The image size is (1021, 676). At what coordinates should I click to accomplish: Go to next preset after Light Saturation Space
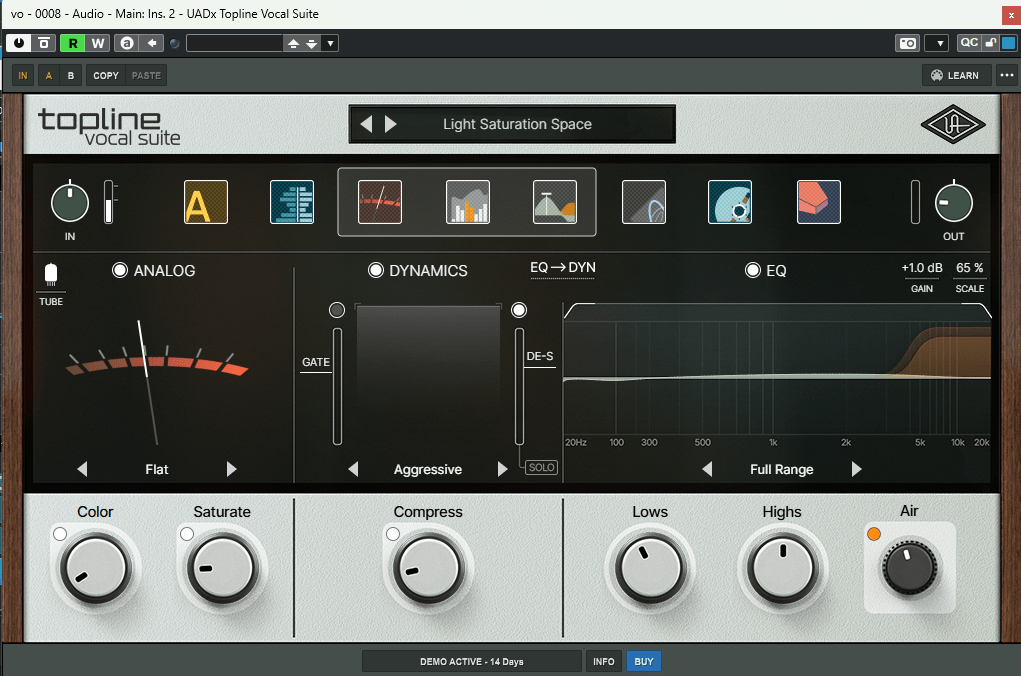point(391,124)
